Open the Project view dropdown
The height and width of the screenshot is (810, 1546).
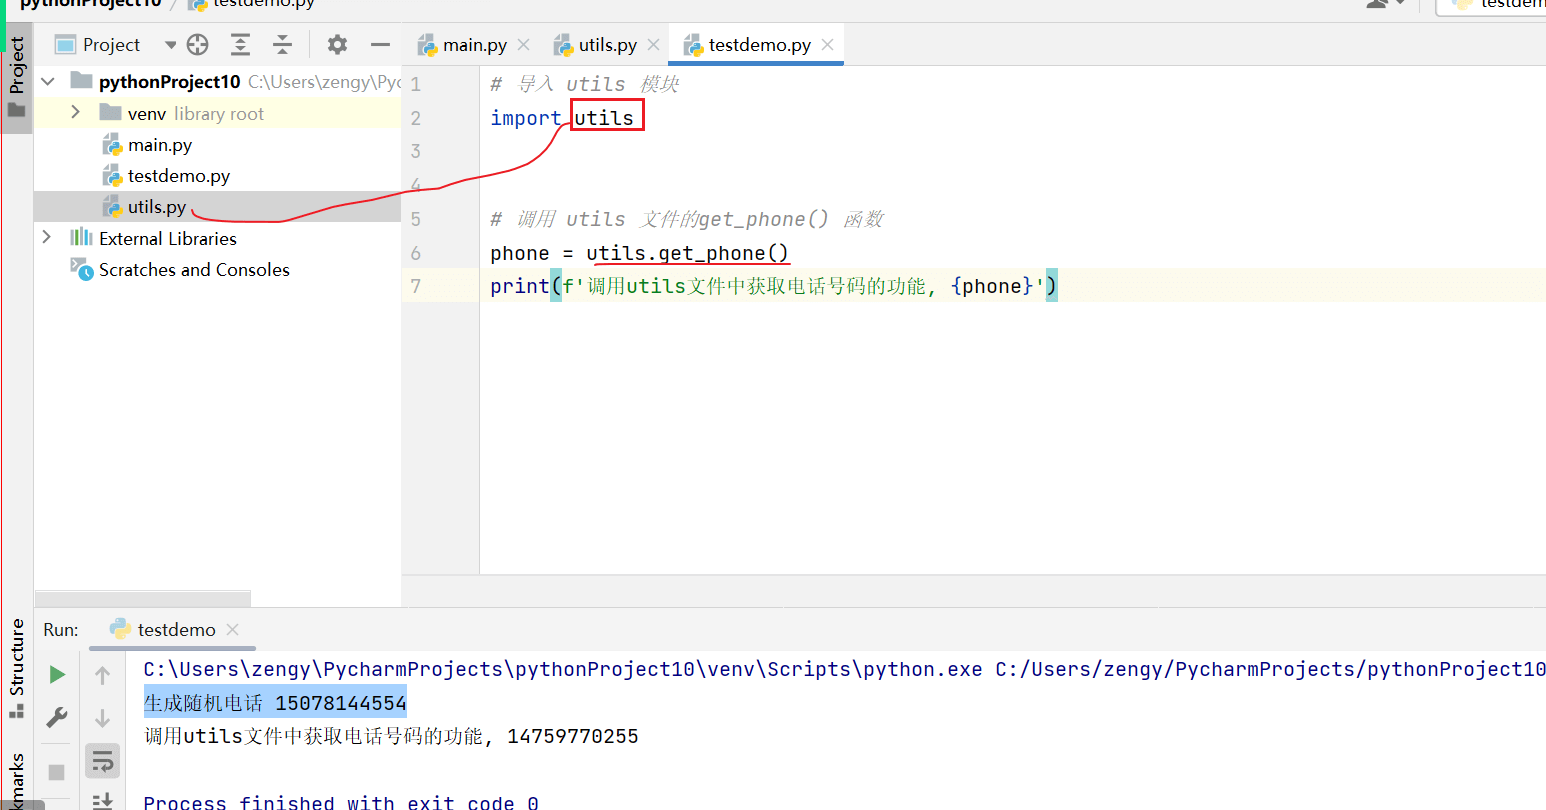coord(170,45)
